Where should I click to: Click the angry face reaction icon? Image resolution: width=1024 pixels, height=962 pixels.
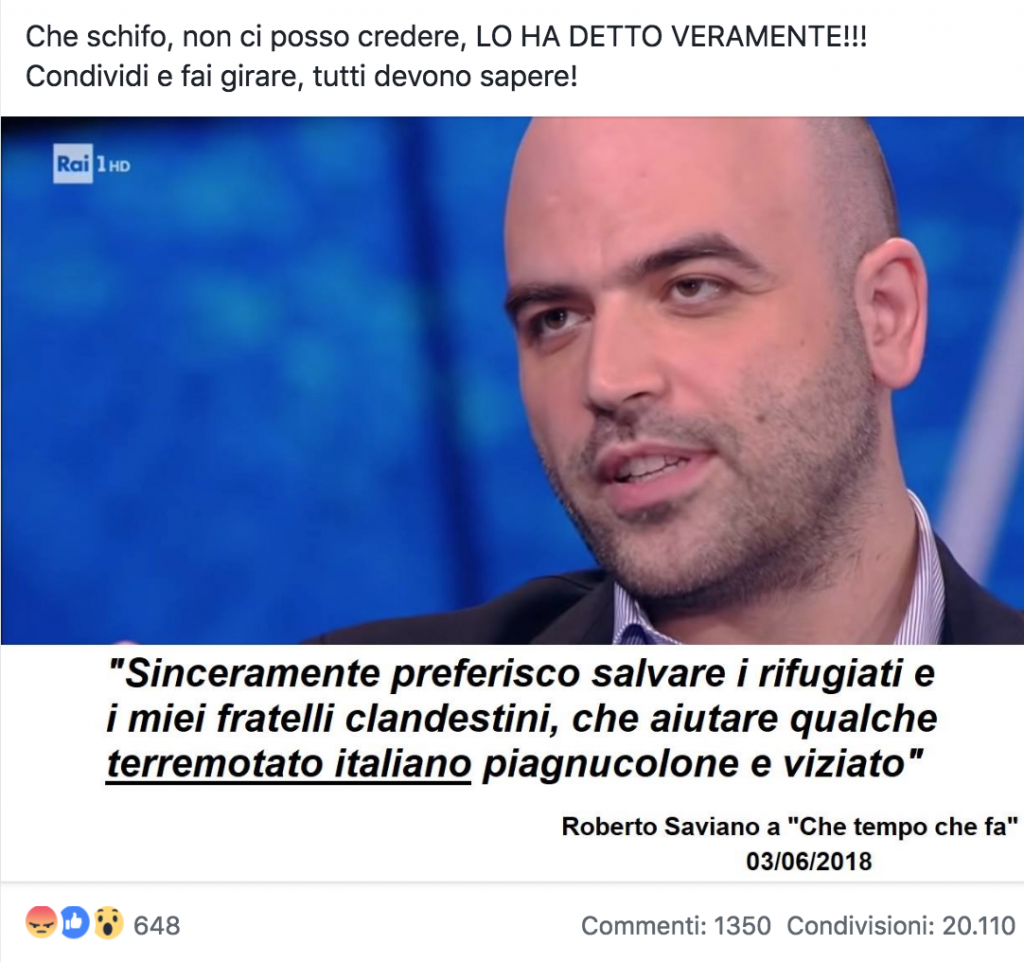(41, 924)
